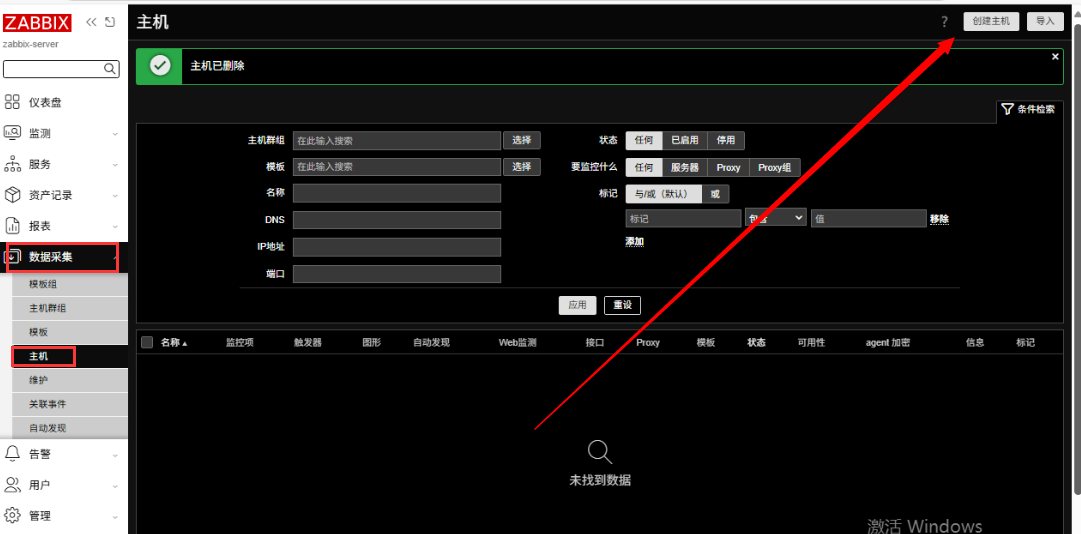Choose 或 tag evaluation option
1081x534 pixels.
[x=715, y=194]
